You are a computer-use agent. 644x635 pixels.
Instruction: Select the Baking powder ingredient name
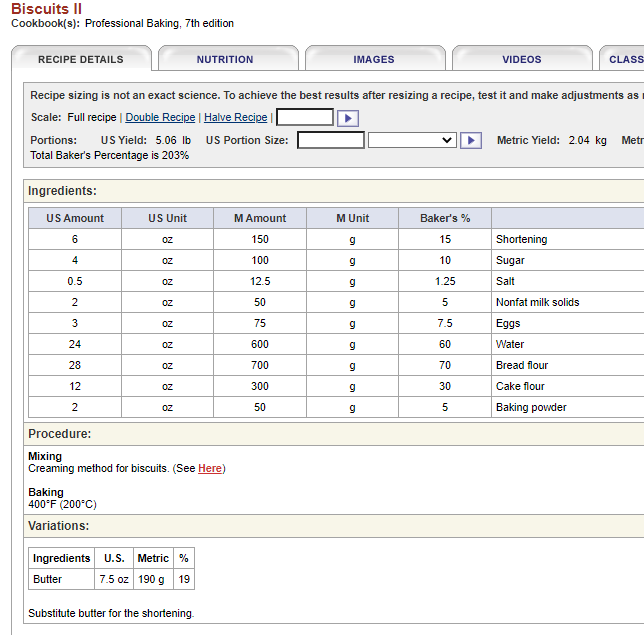[531, 407]
